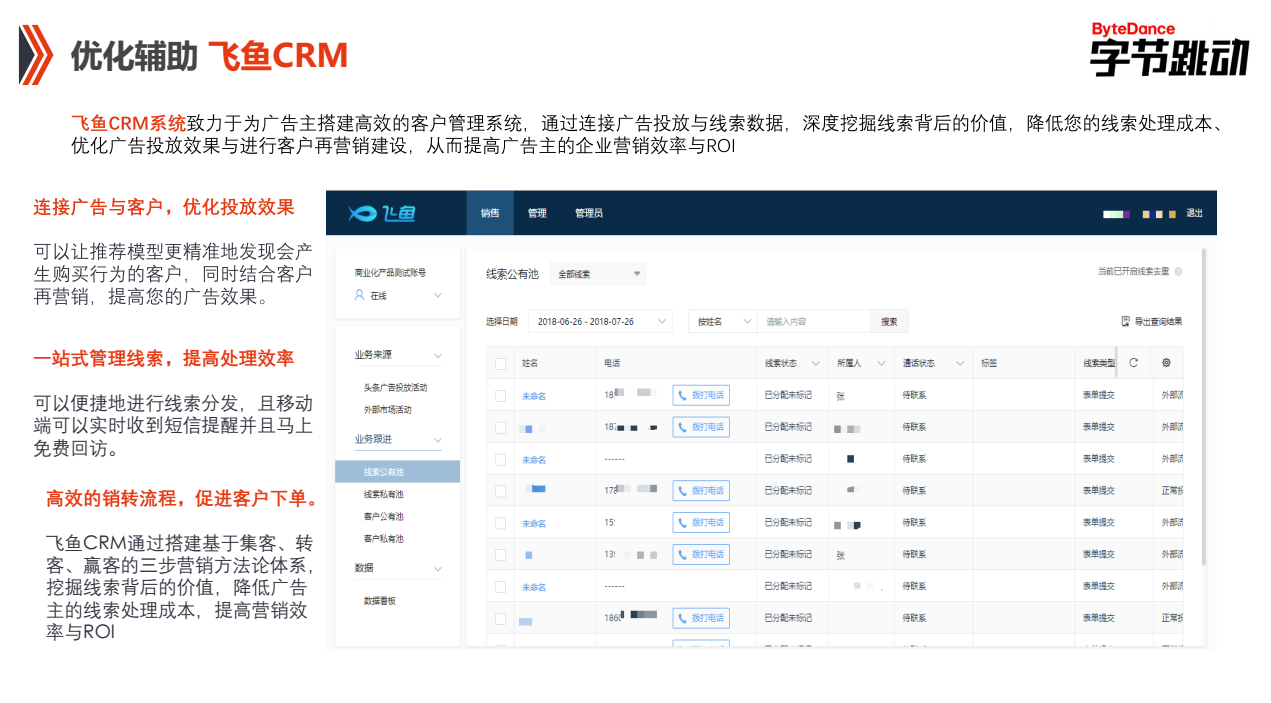Click the phone icon on the first 拨打电话 button

pos(683,395)
